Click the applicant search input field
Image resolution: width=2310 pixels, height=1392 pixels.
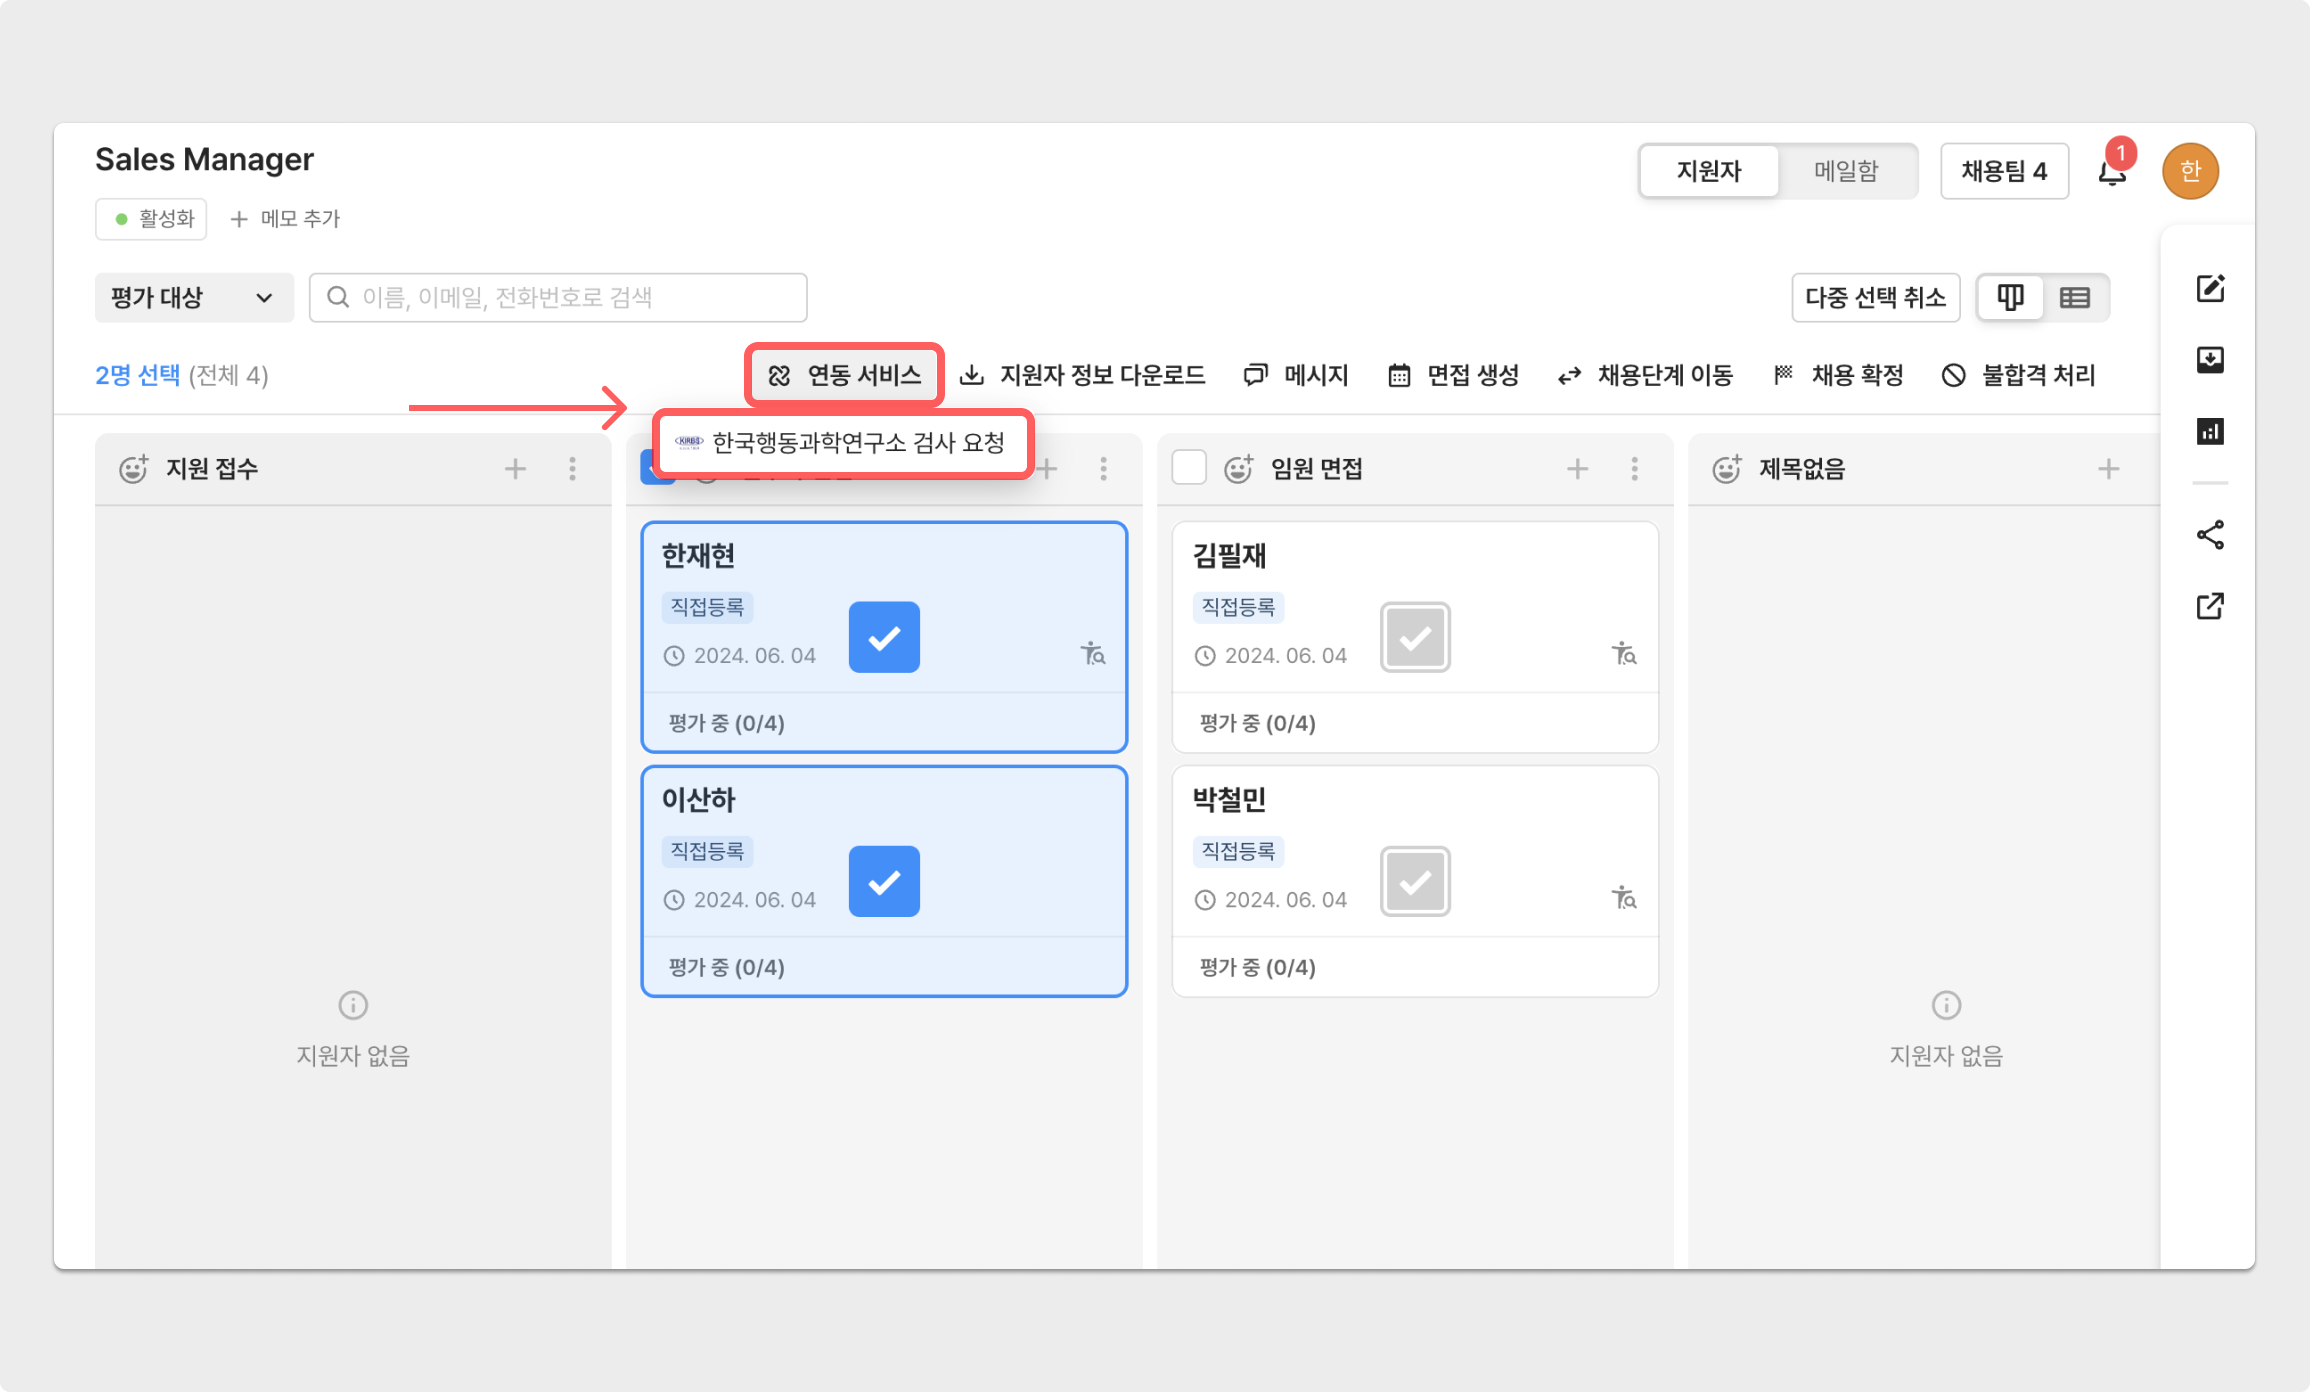558,298
